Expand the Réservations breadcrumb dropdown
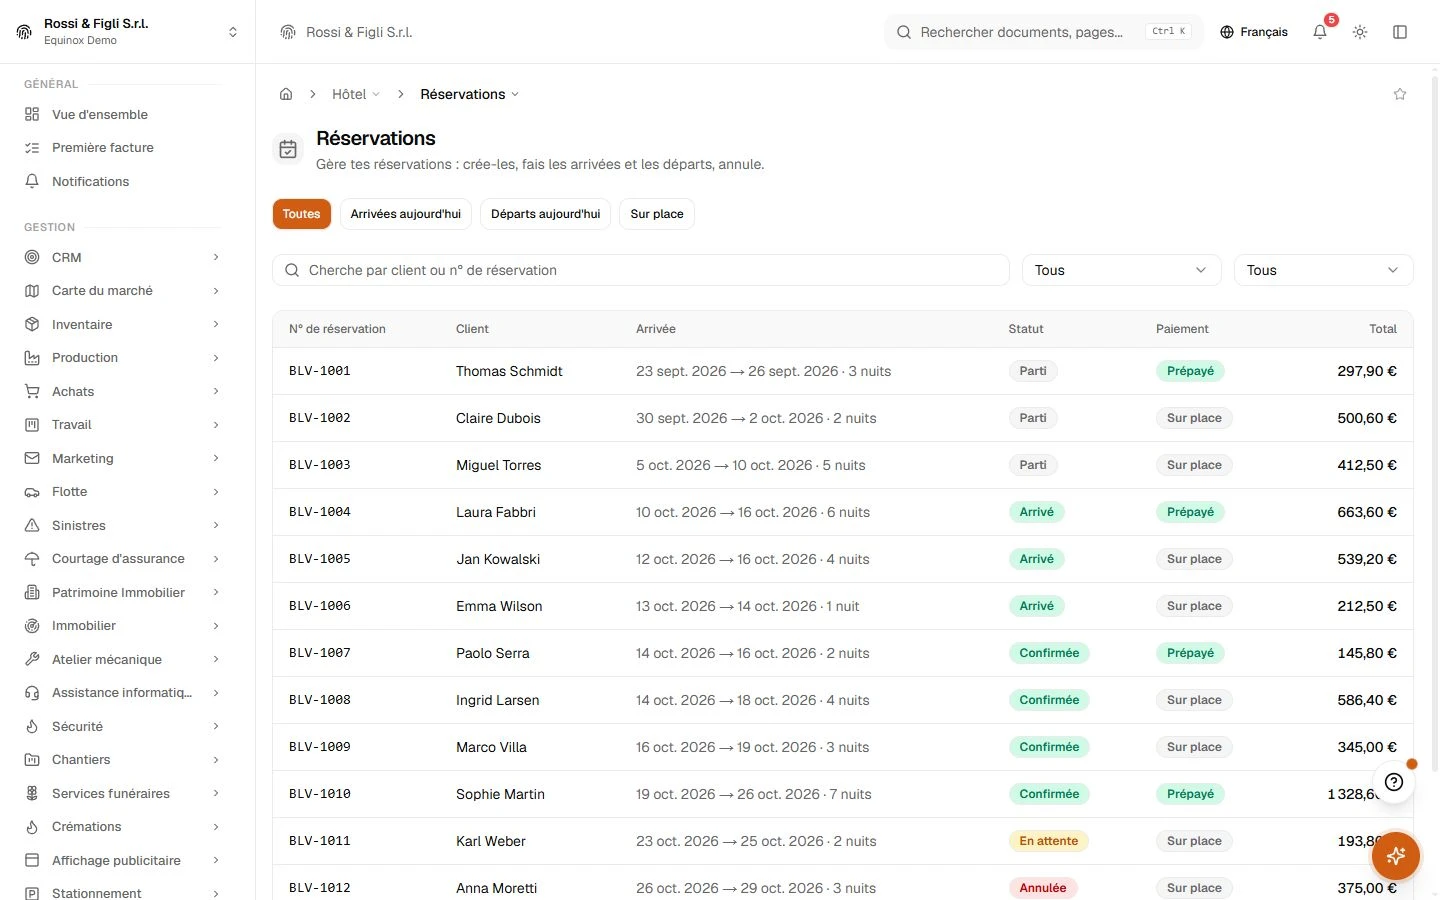 click(x=470, y=94)
